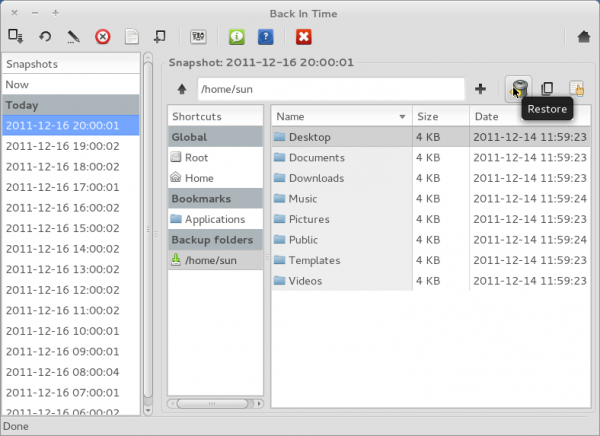This screenshot has height=436, width=600.
Task: Click the Restore trash-can icon
Action: click(518, 89)
